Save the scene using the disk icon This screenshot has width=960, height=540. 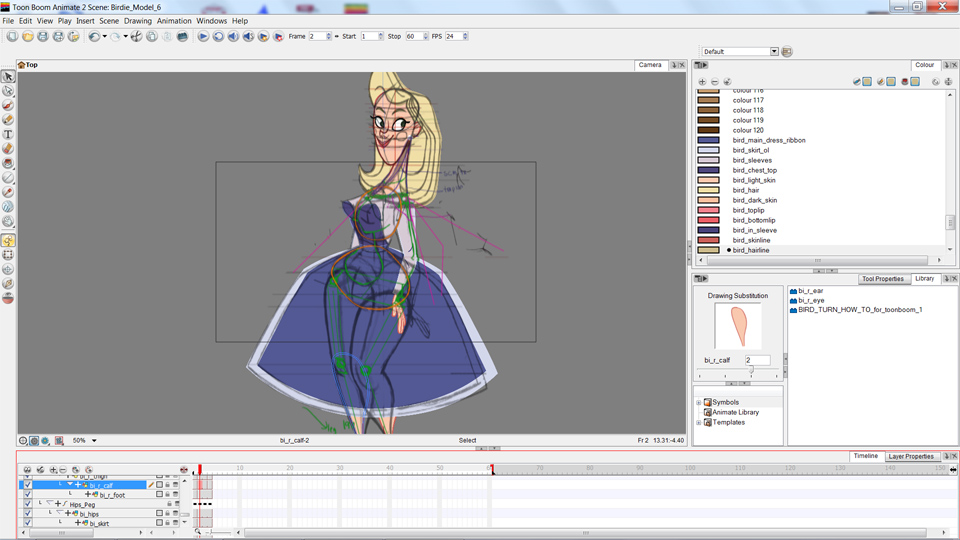click(x=43, y=37)
